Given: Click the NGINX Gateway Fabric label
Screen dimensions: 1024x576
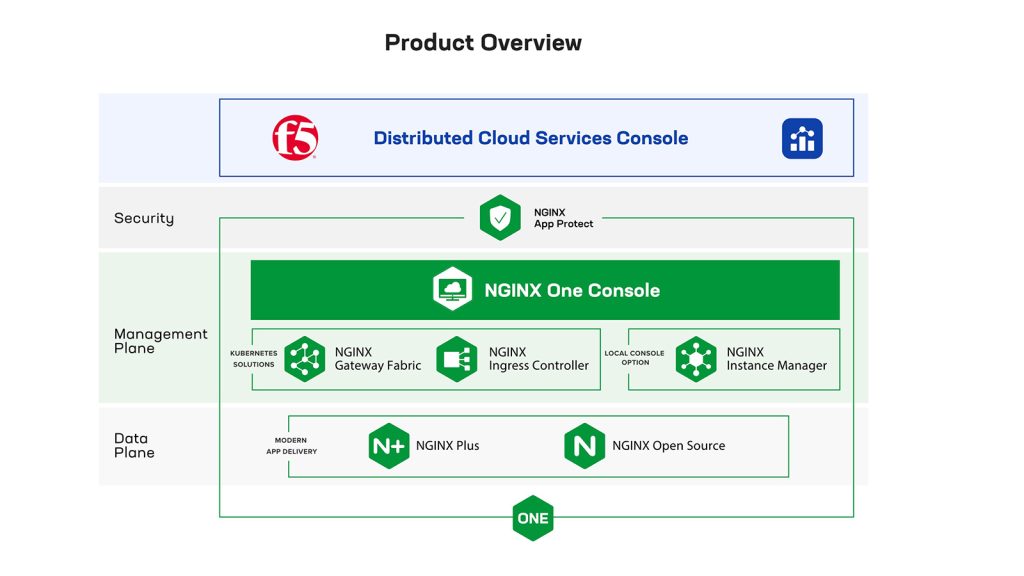Looking at the screenshot, I should (378, 359).
